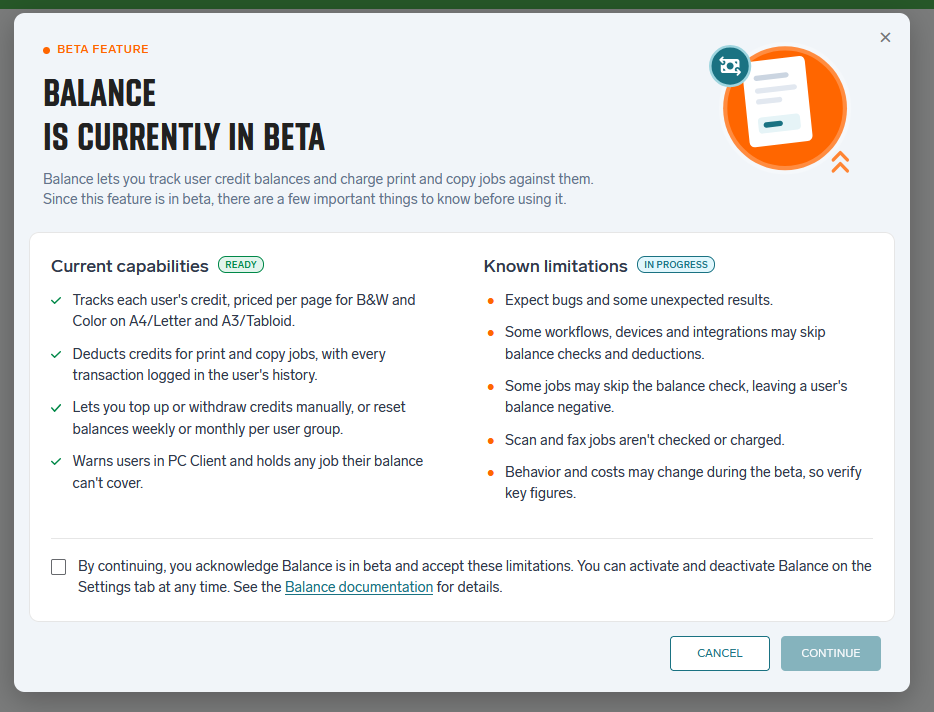Click the checkmark beside "Lets you top up"
Viewport: 934px width, 712px height.
click(56, 408)
